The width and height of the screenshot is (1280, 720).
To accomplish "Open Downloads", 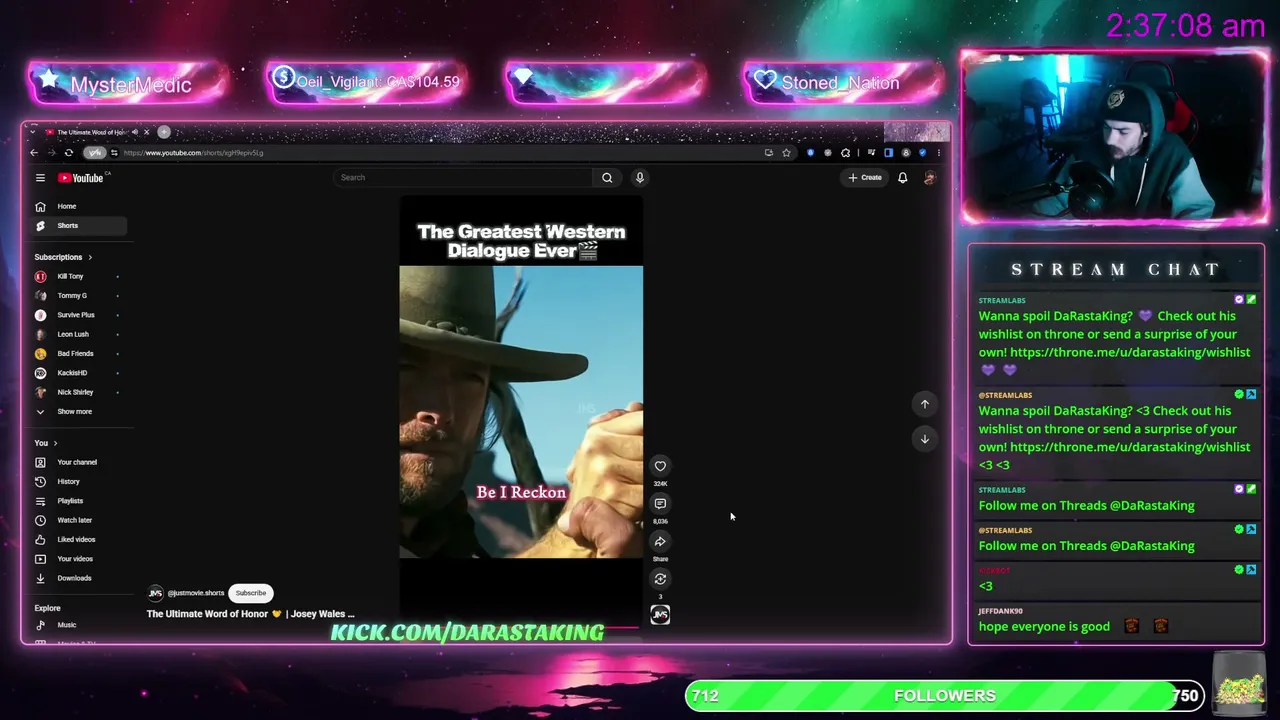I will [x=77, y=578].
